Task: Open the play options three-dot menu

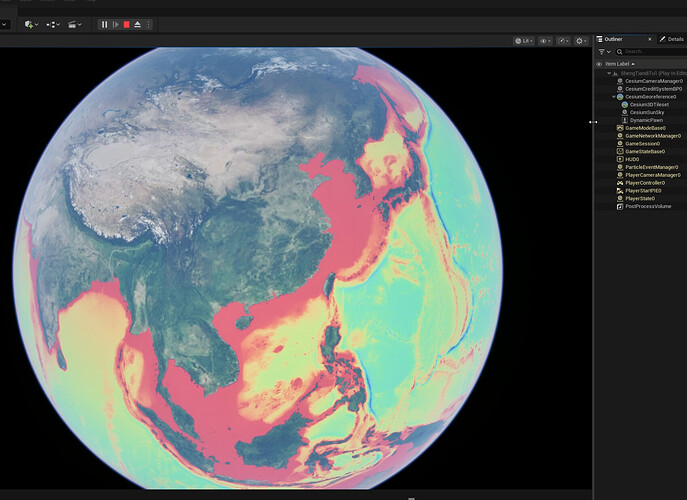Action: click(x=149, y=25)
